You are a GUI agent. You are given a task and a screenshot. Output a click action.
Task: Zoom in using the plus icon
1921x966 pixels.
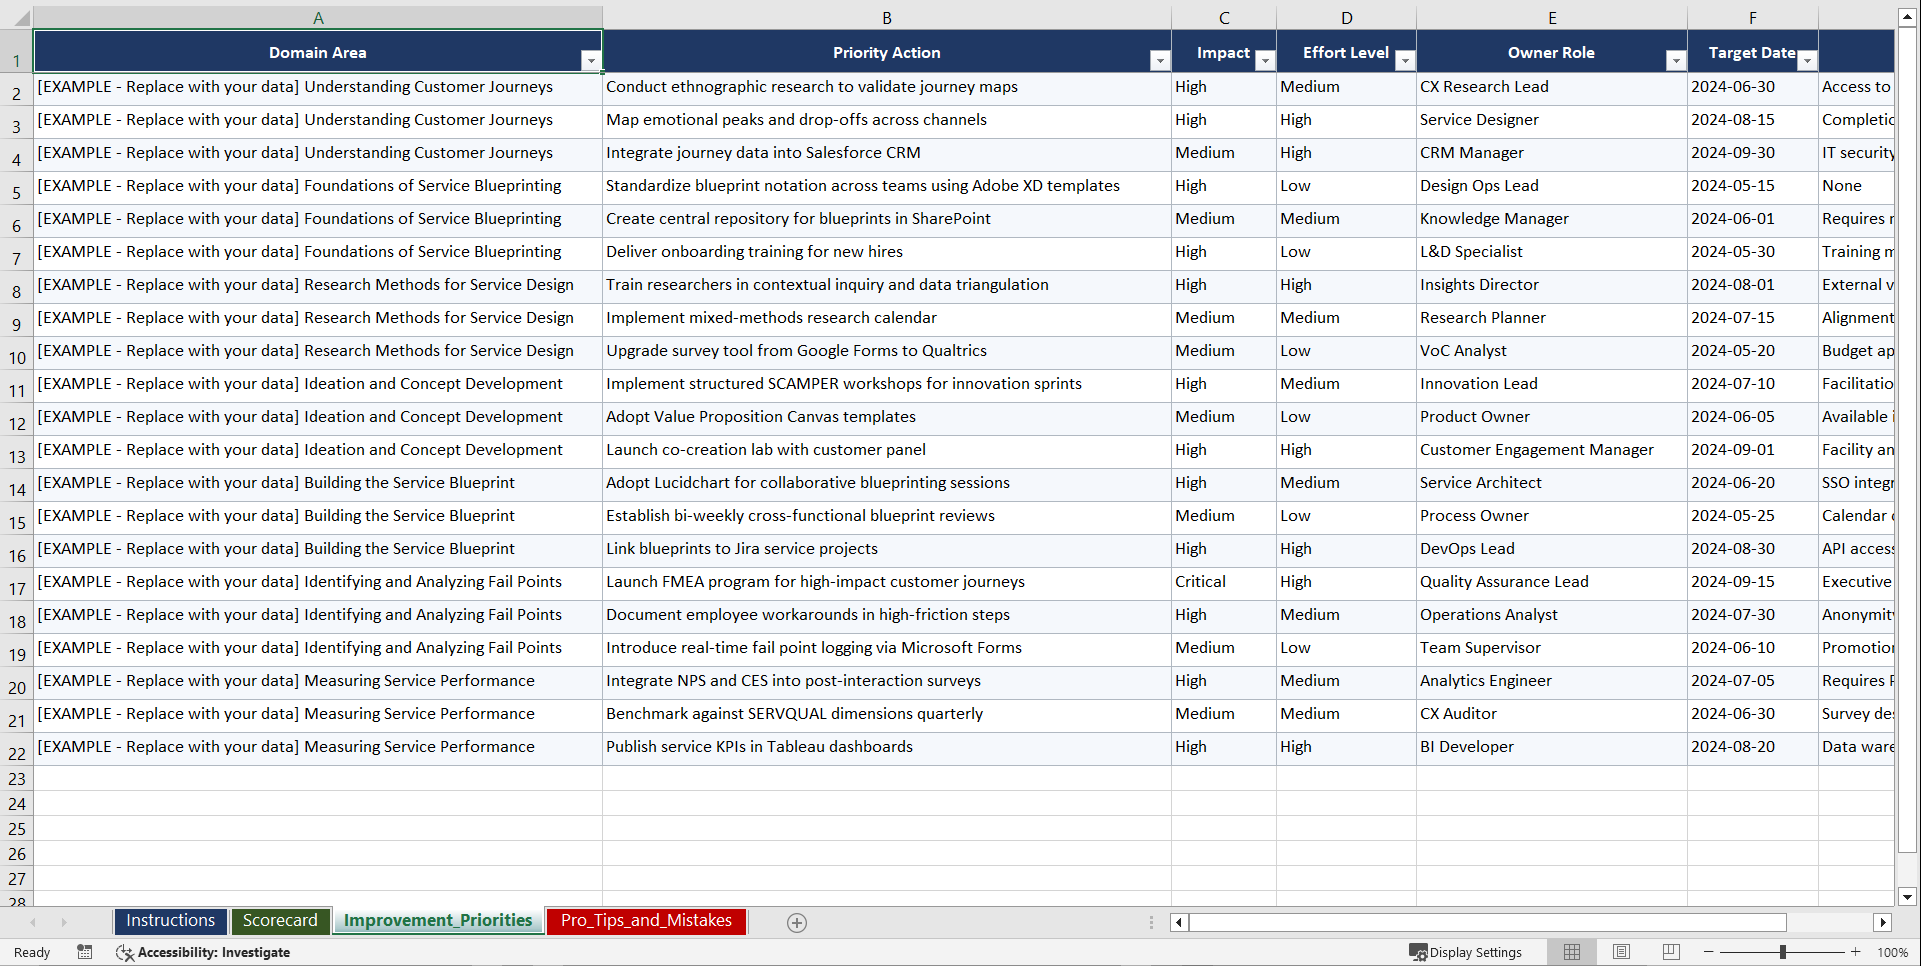pyautogui.click(x=1855, y=952)
